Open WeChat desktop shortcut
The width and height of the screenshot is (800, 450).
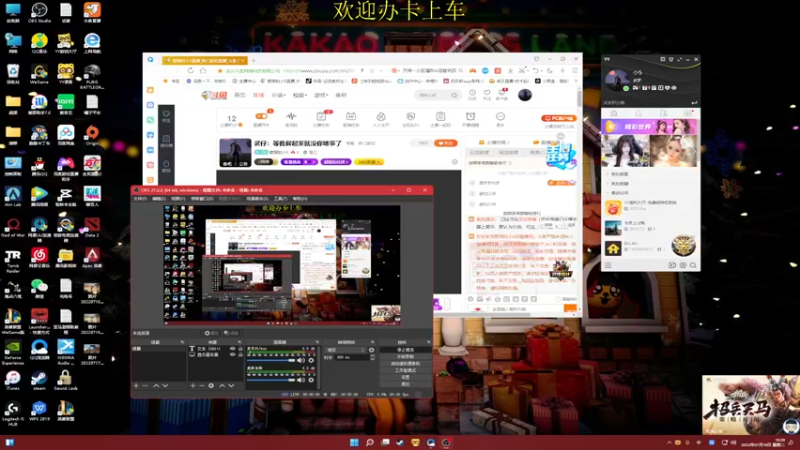39,288
